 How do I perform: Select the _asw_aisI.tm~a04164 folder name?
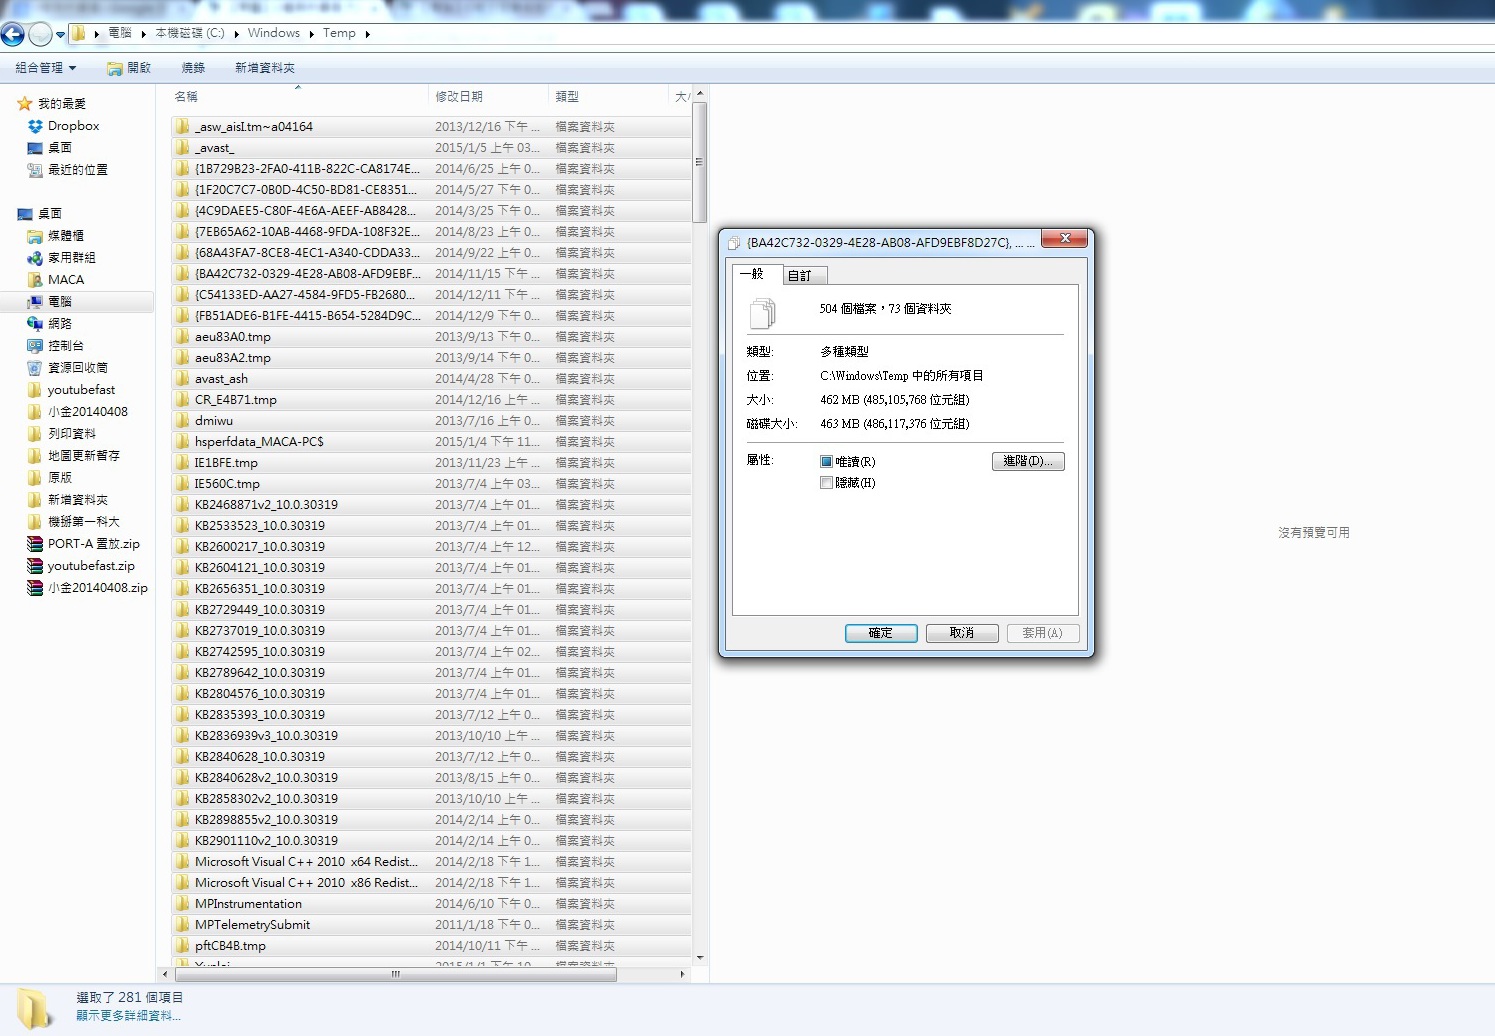click(x=254, y=127)
